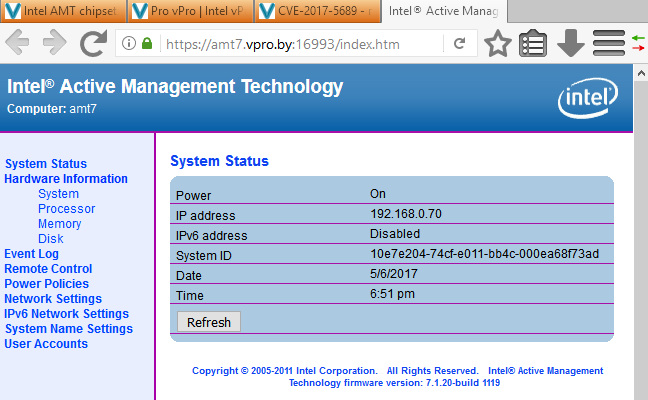Viewport: 648px width, 400px height.
Task: Open System Status in the sidebar
Action: (46, 164)
